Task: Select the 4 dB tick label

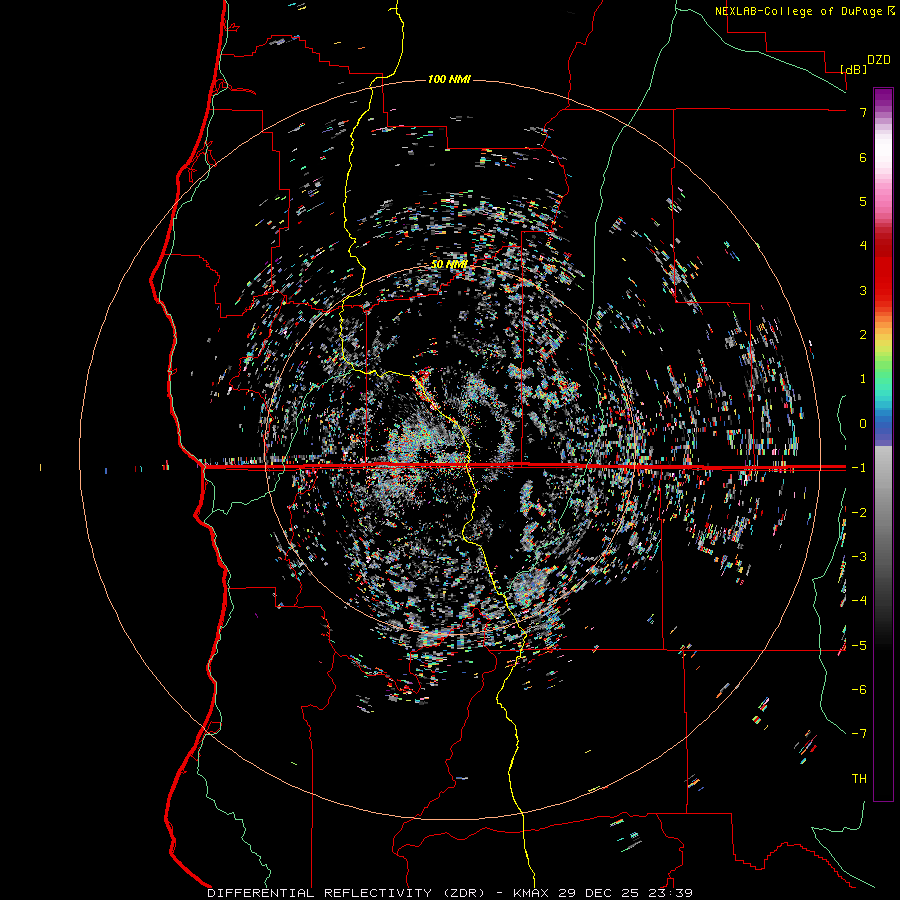Action: point(863,246)
